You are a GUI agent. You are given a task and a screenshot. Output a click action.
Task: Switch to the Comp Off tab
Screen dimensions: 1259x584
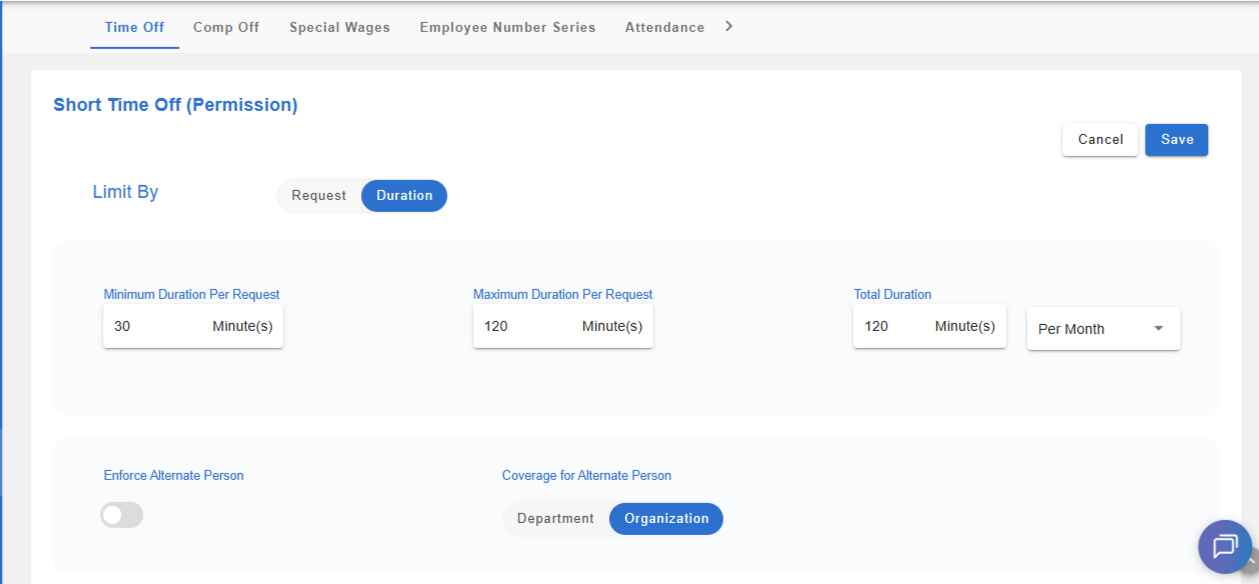tap(226, 27)
